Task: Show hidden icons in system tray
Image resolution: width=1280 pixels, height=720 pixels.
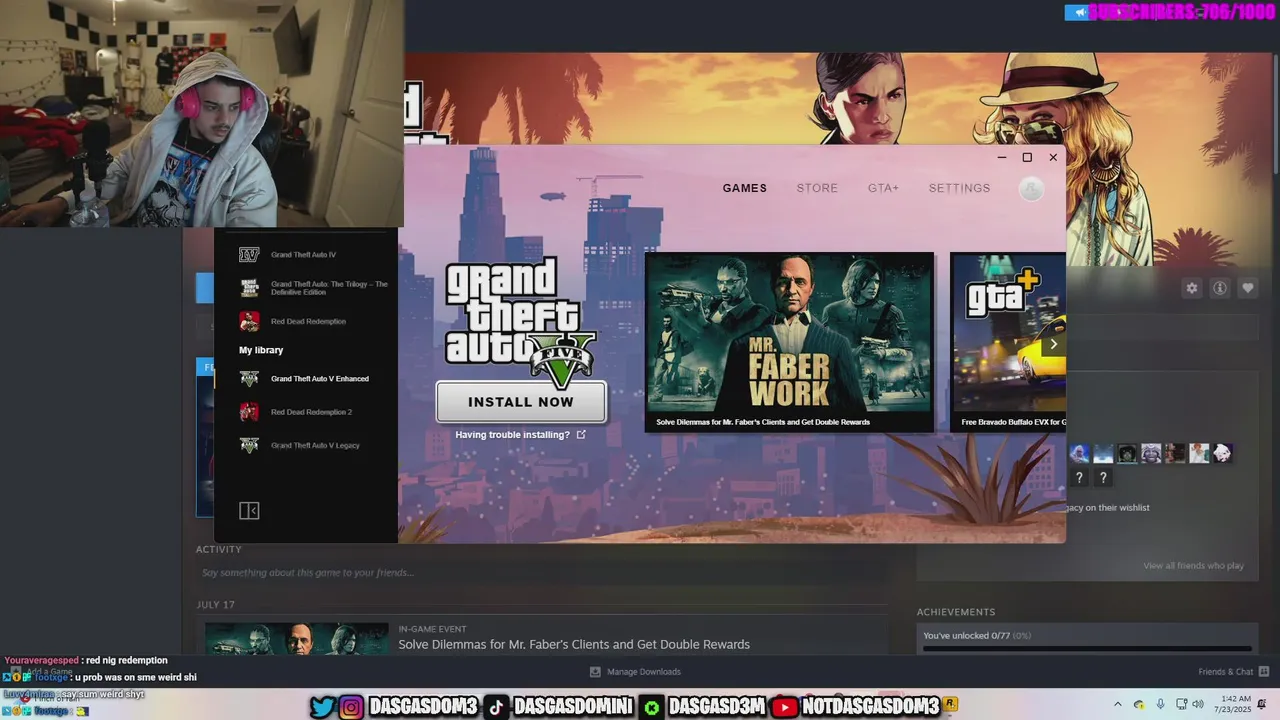Action: pyautogui.click(x=1118, y=704)
